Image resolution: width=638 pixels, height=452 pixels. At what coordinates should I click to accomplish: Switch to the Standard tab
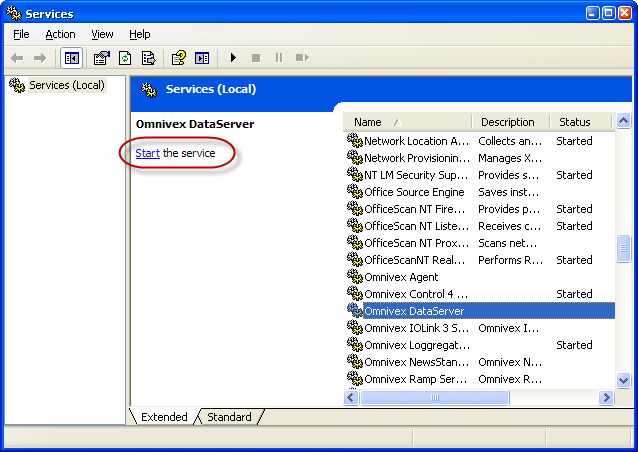pyautogui.click(x=229, y=417)
